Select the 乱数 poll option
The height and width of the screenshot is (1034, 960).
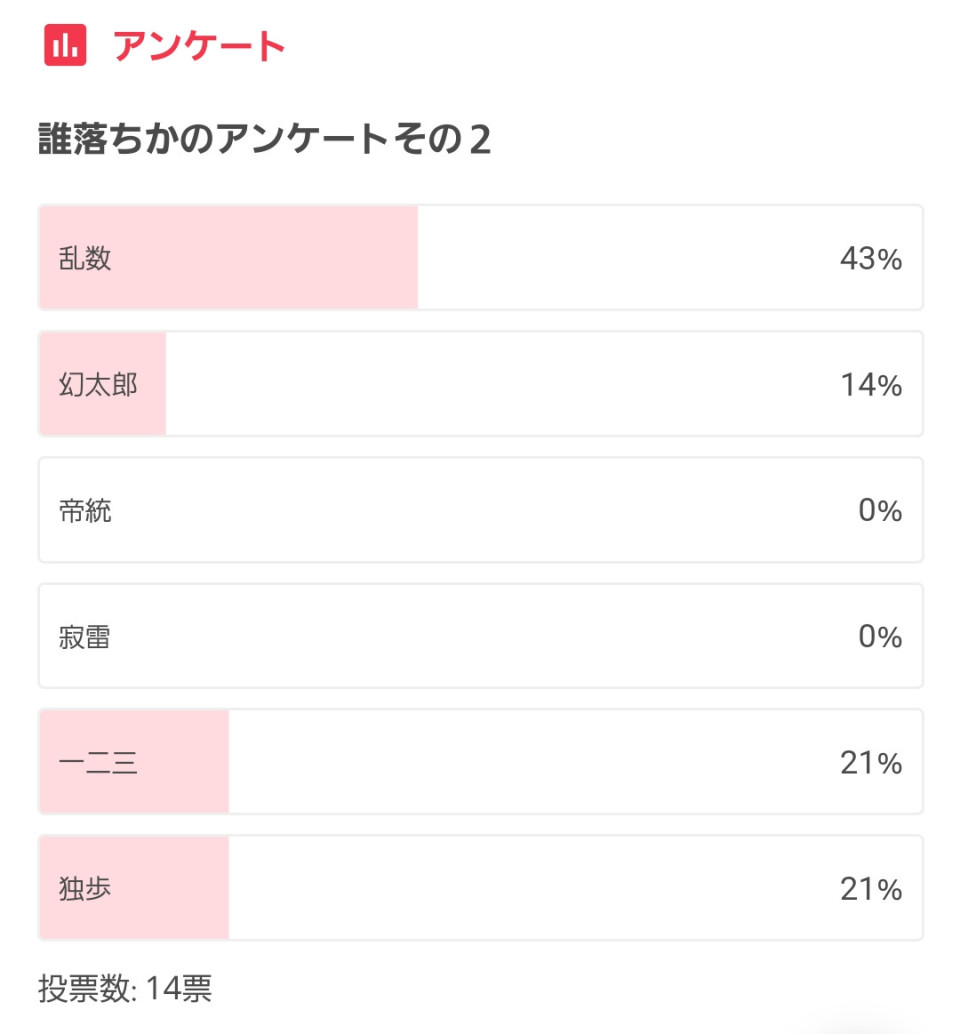[481, 258]
